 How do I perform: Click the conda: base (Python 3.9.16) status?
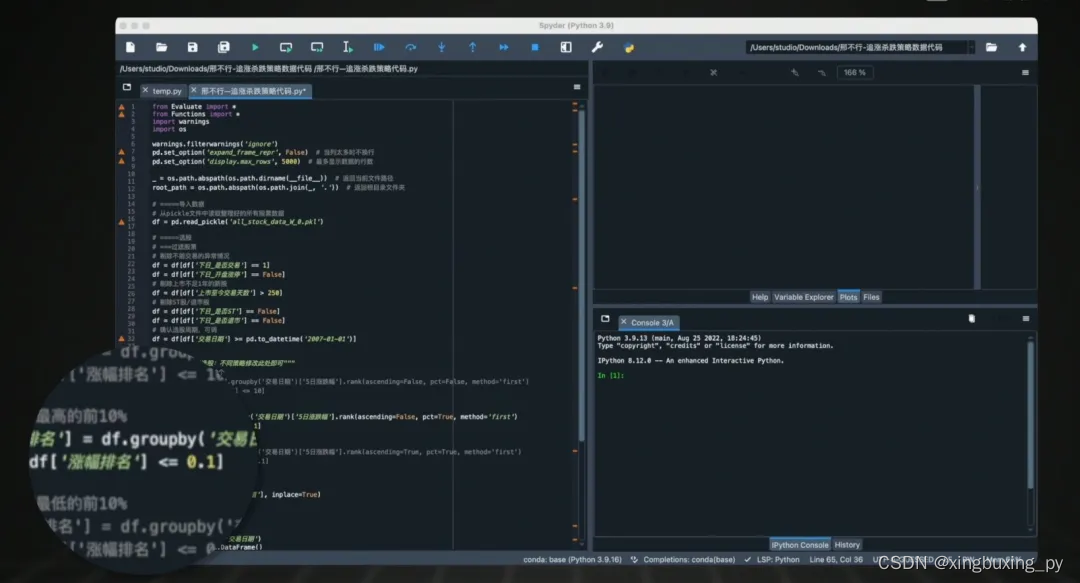coord(572,560)
